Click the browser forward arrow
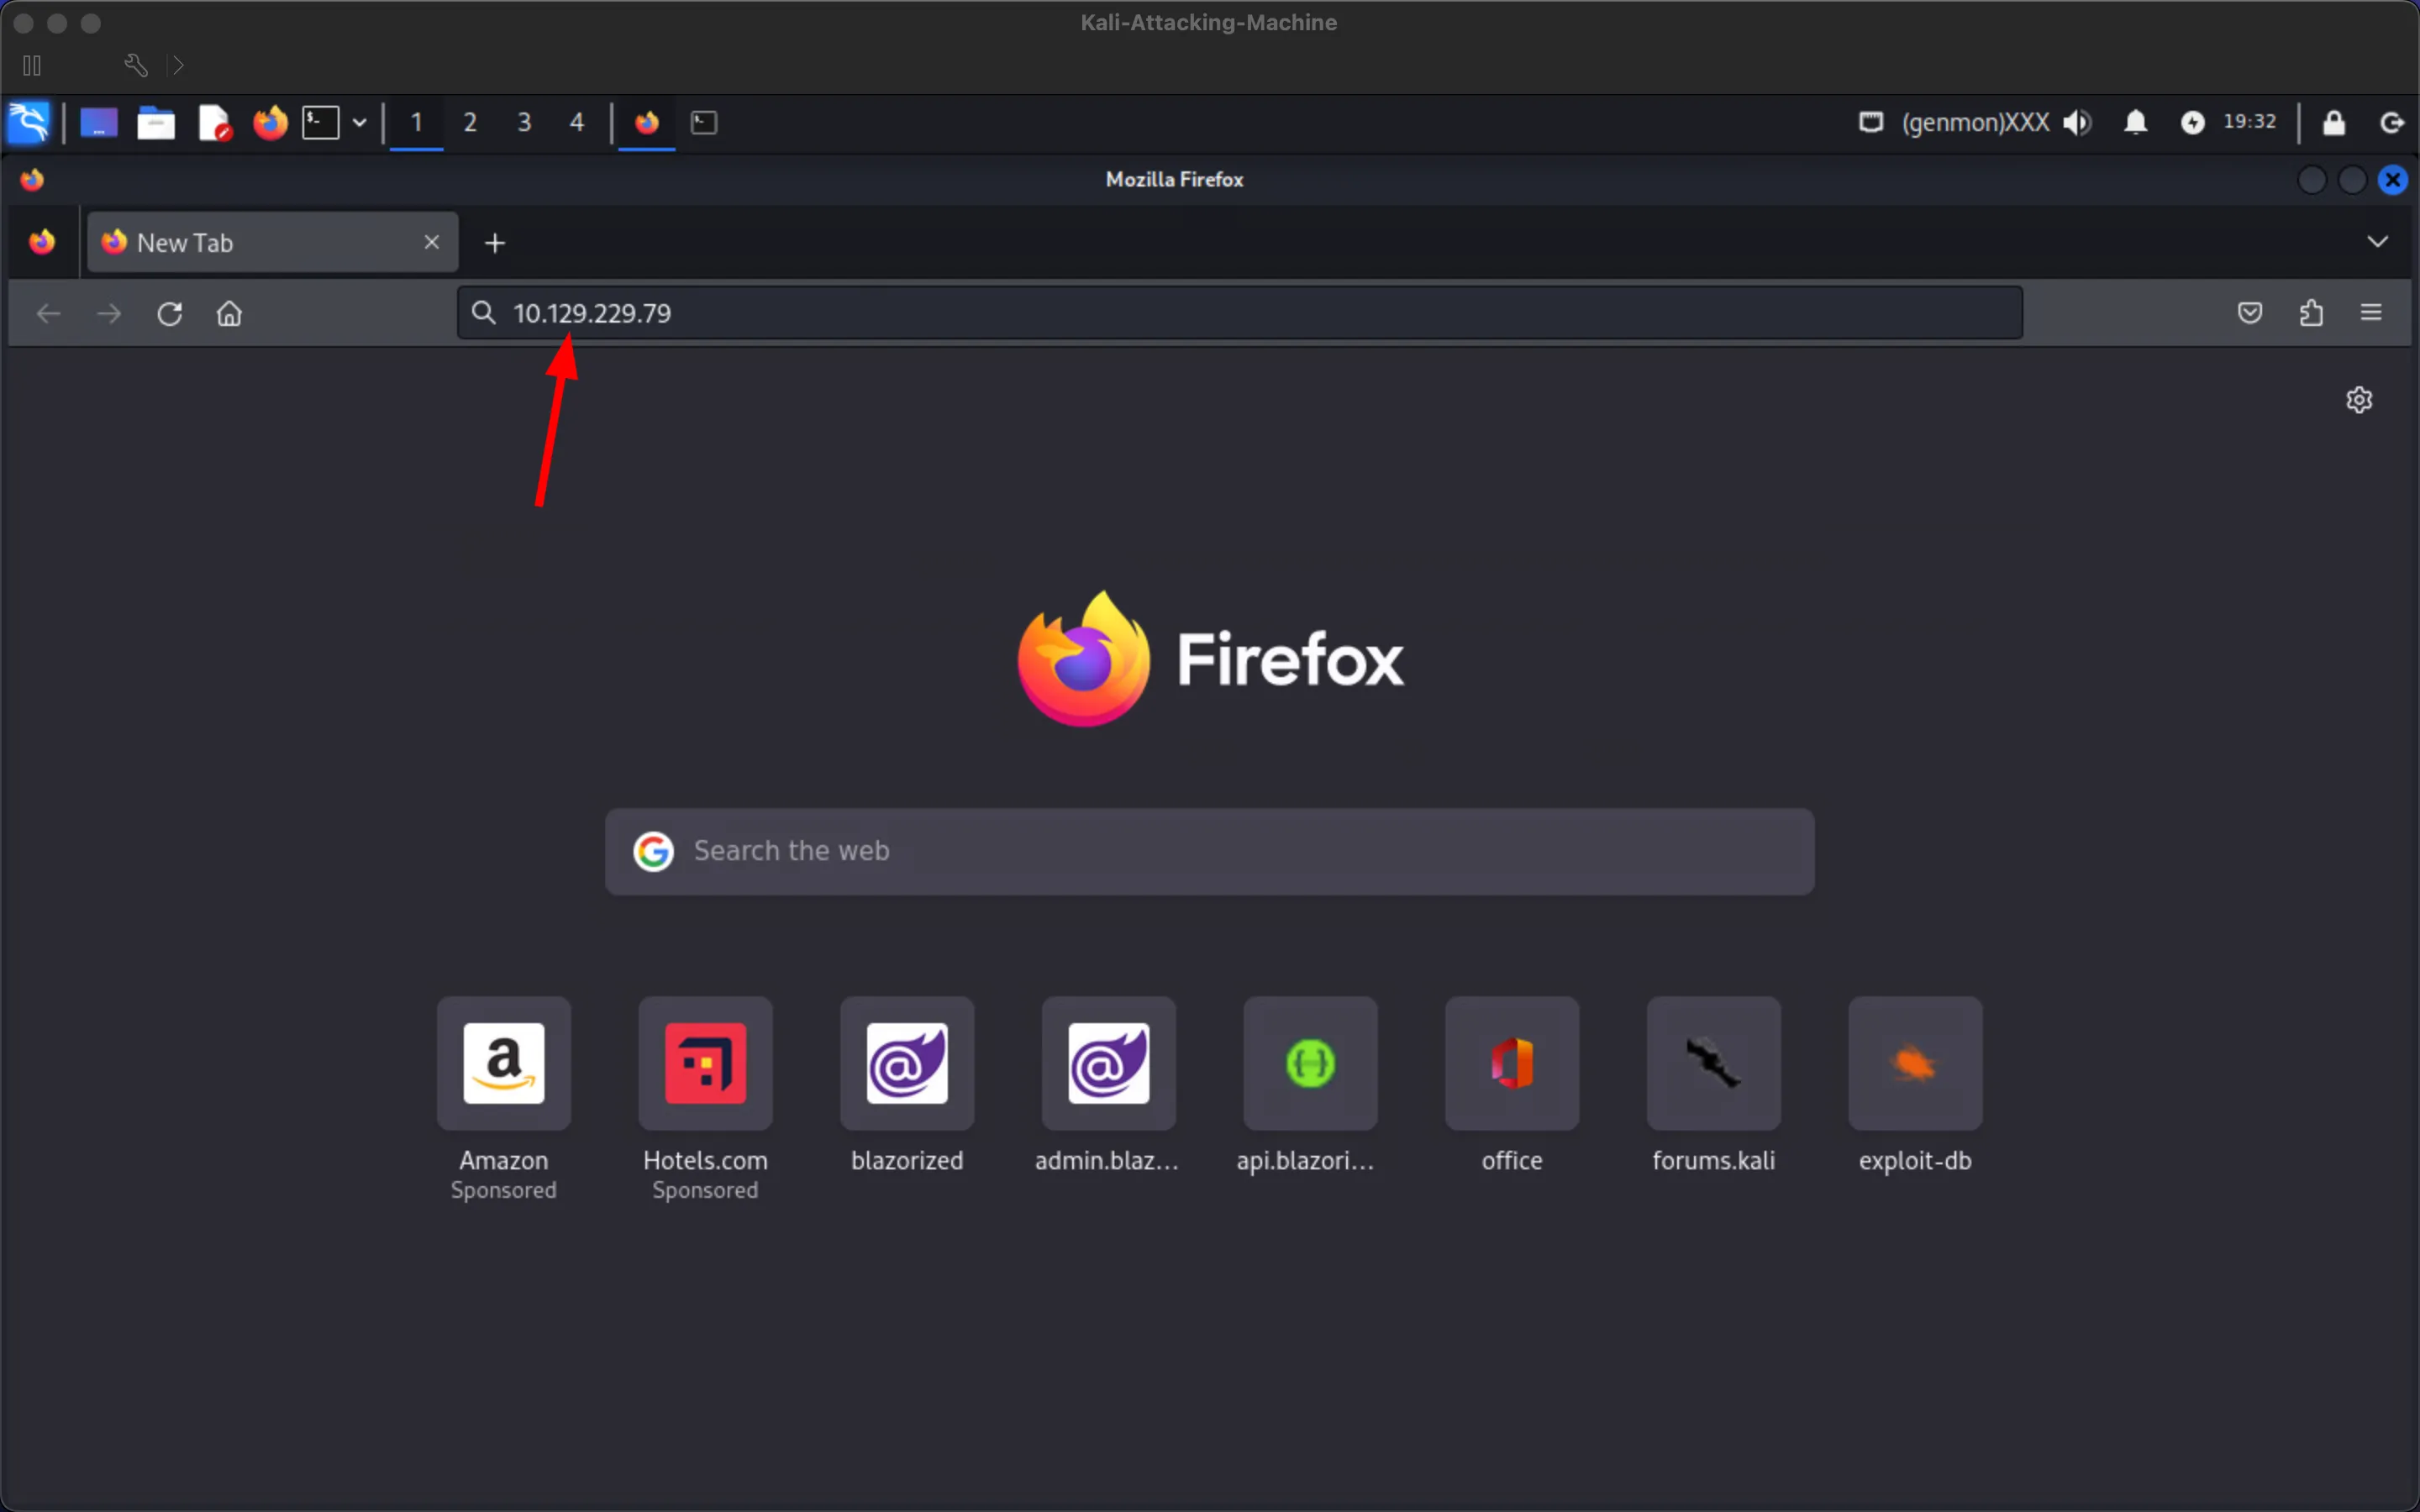2420x1512 pixels. pos(109,313)
